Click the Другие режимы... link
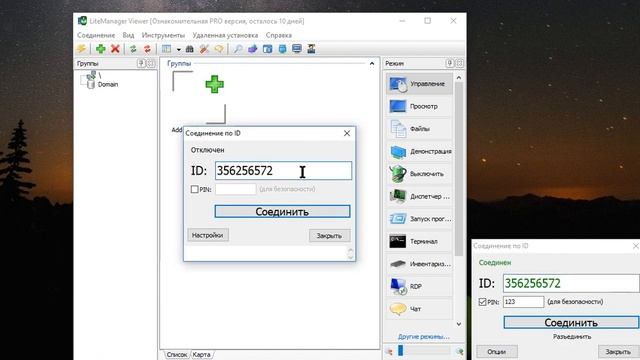 coord(424,337)
